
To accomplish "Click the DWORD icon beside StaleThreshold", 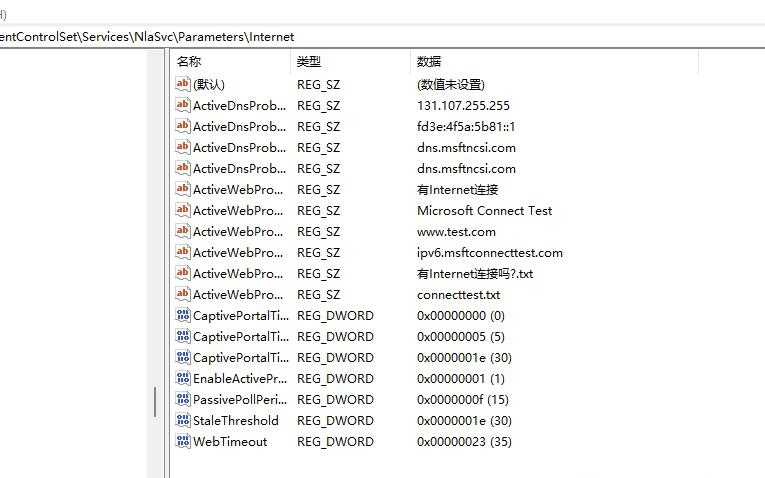I will 182,421.
